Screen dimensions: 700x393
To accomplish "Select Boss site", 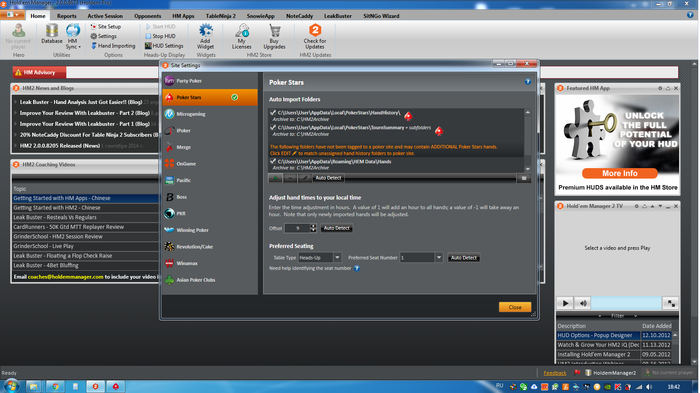I will click(210, 196).
